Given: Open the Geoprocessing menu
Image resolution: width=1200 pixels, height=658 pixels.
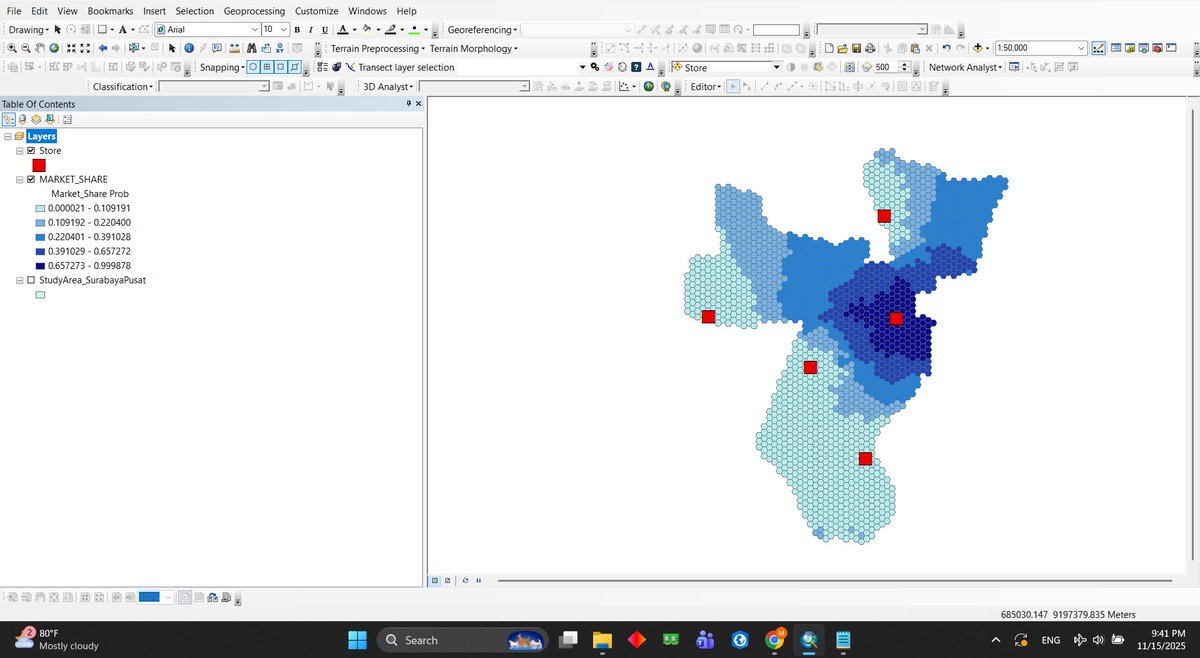Looking at the screenshot, I should (254, 11).
